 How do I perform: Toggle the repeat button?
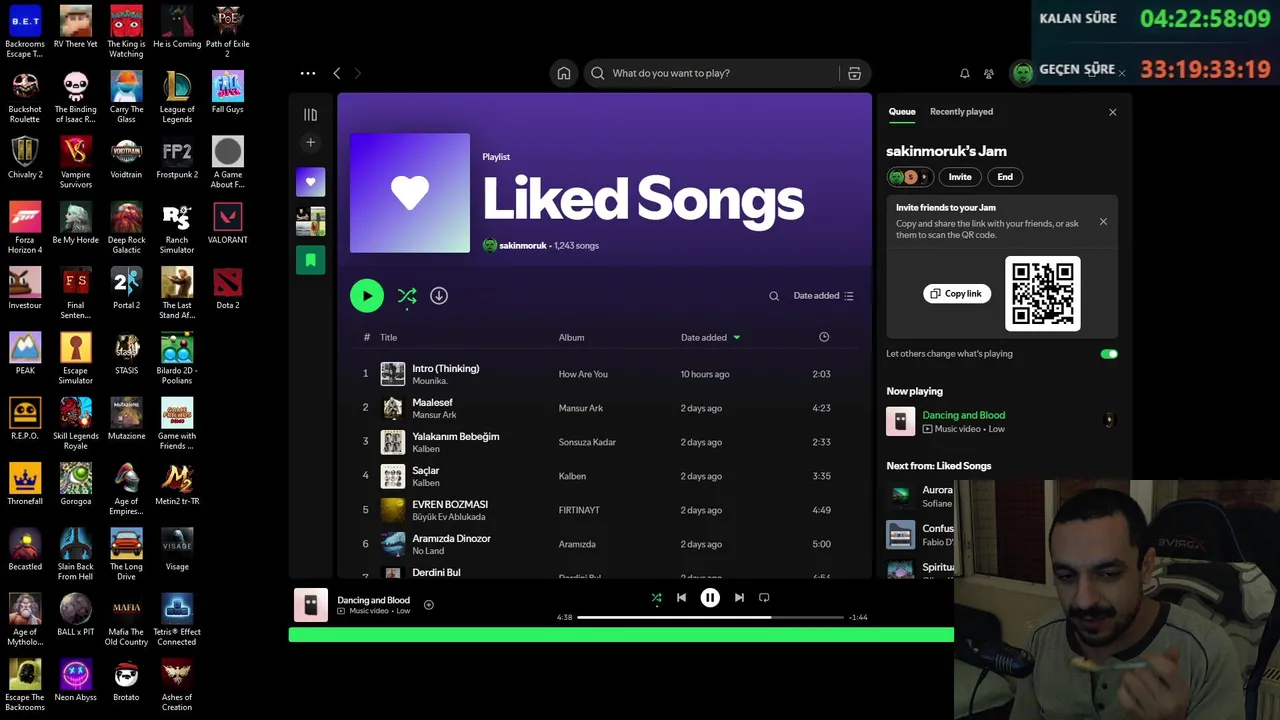(764, 598)
